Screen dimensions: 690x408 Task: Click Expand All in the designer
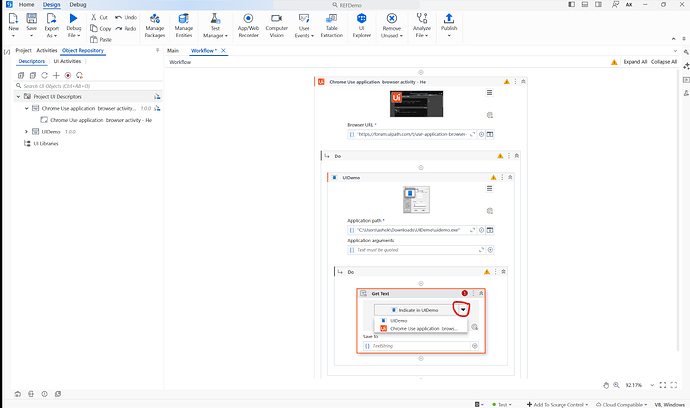635,62
